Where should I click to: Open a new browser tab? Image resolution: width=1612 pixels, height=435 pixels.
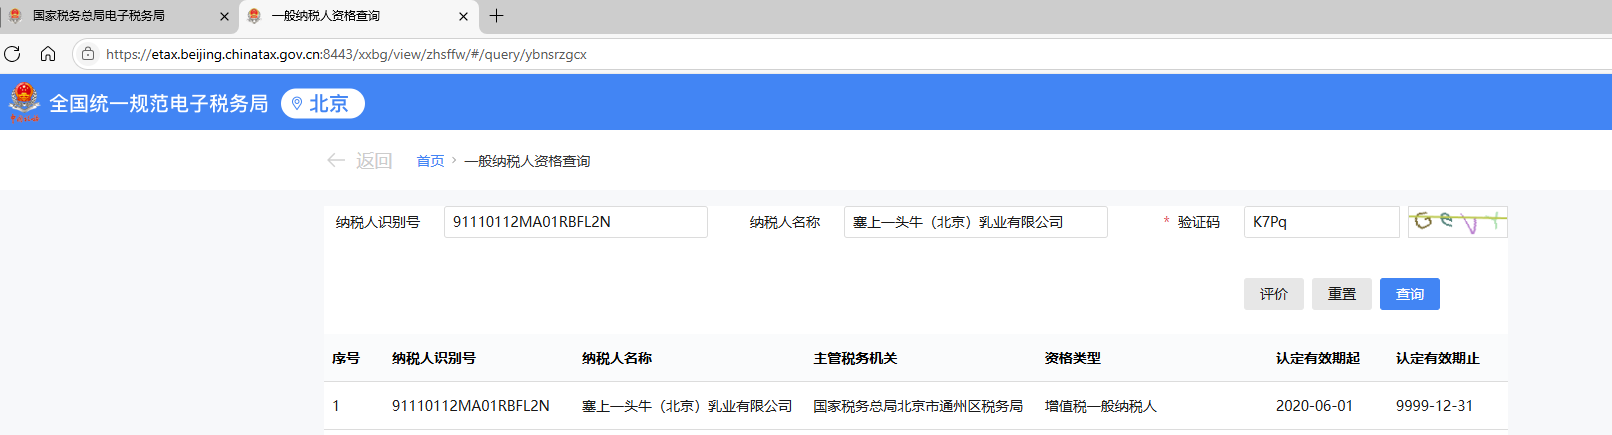coord(496,16)
